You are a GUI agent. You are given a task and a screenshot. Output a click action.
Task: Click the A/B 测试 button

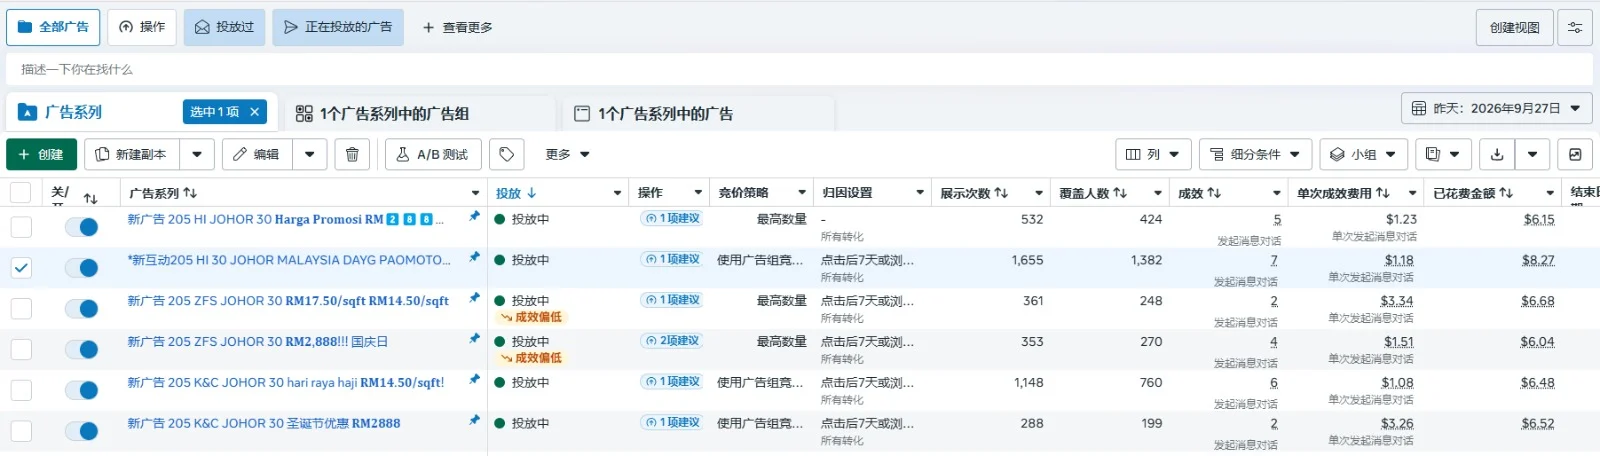coord(433,154)
